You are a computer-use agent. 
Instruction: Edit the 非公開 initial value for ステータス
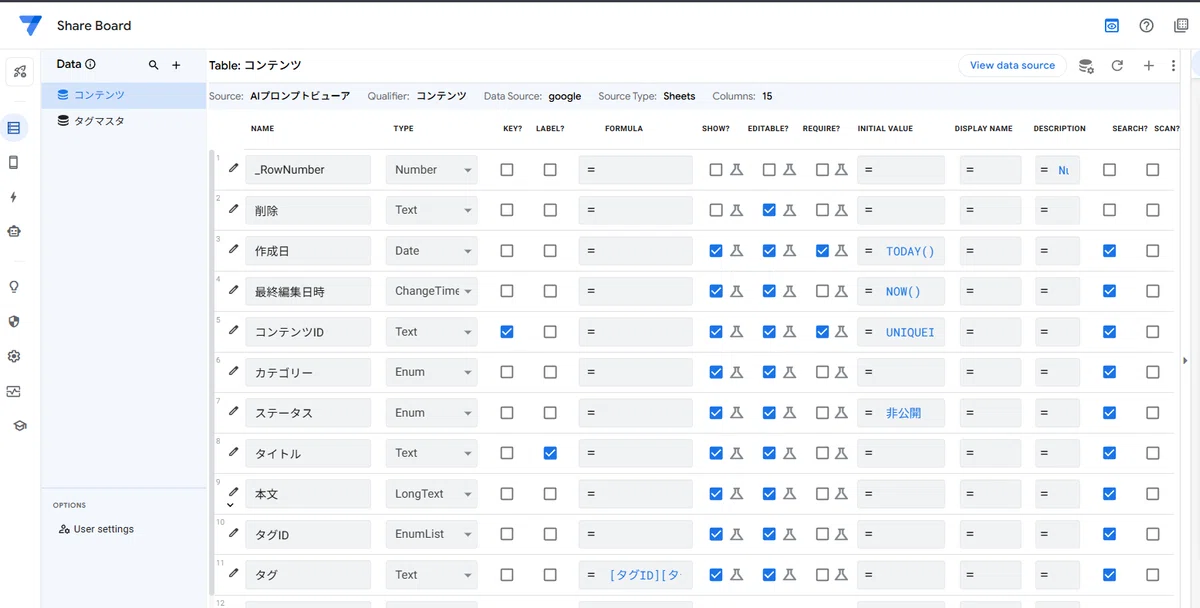(x=901, y=413)
